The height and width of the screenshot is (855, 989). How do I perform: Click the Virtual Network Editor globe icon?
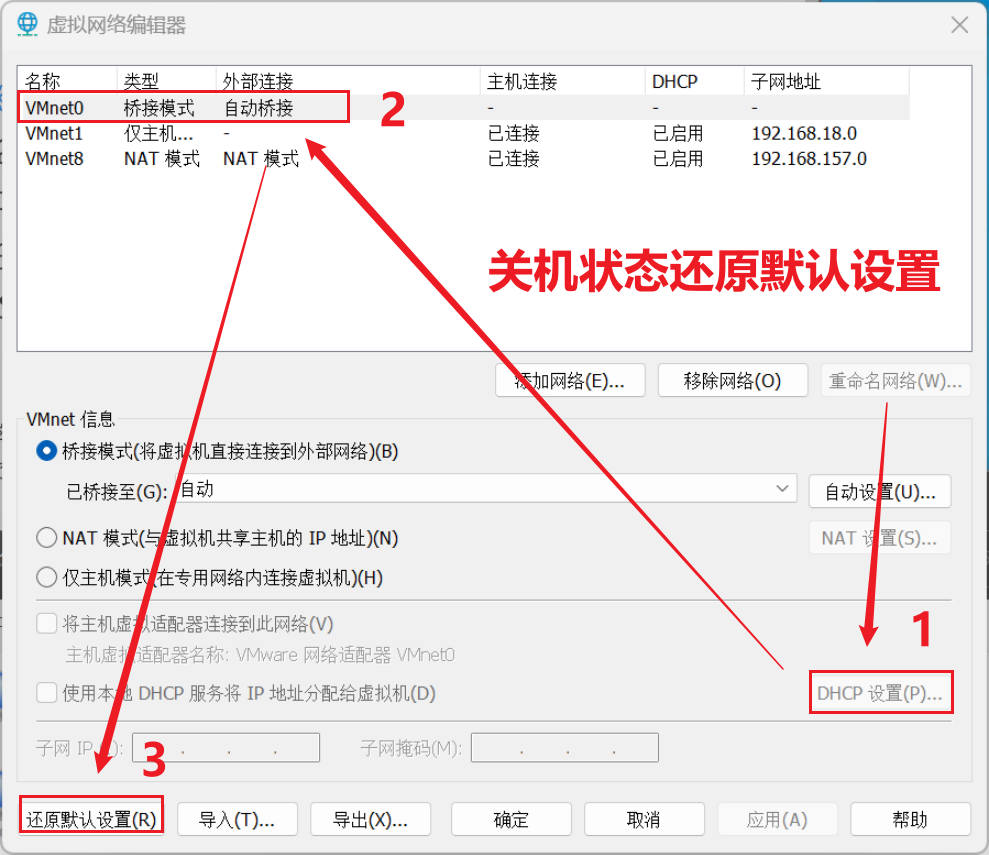[27, 24]
